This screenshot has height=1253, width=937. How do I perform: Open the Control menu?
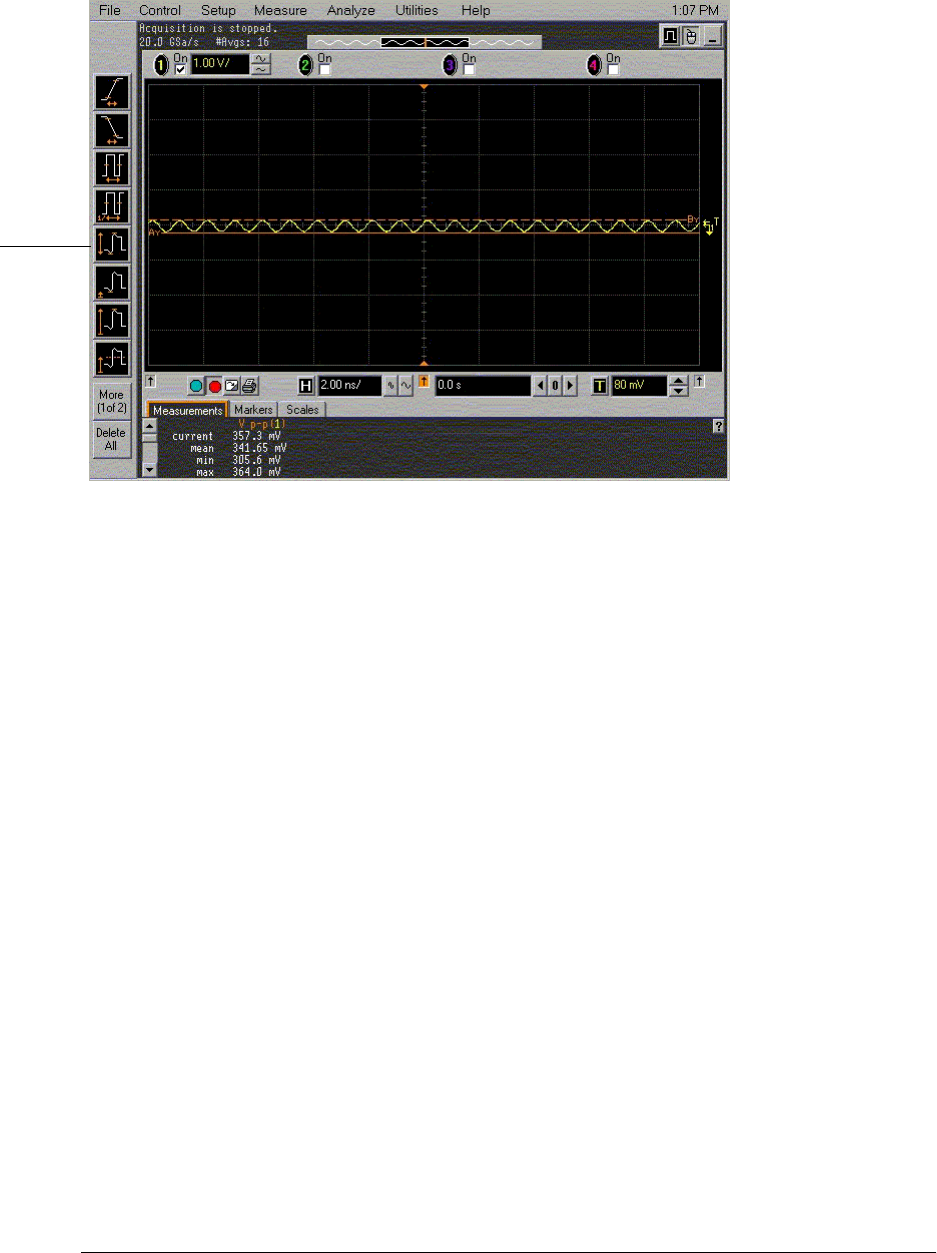[x=160, y=10]
